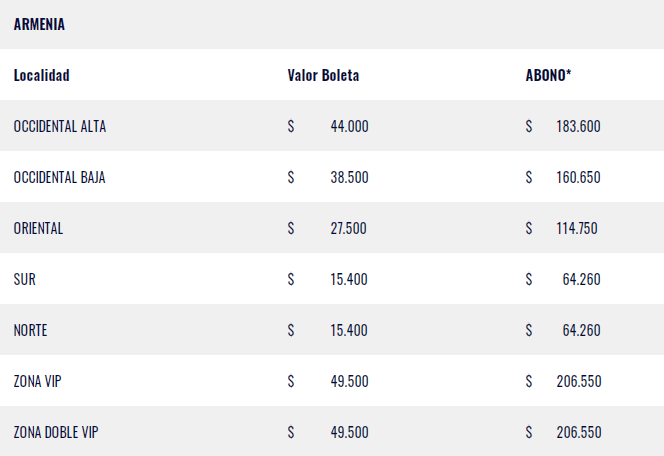Screen dimensions: 664x456
Task: Click the 114.750 abono value
Action: pos(577,229)
